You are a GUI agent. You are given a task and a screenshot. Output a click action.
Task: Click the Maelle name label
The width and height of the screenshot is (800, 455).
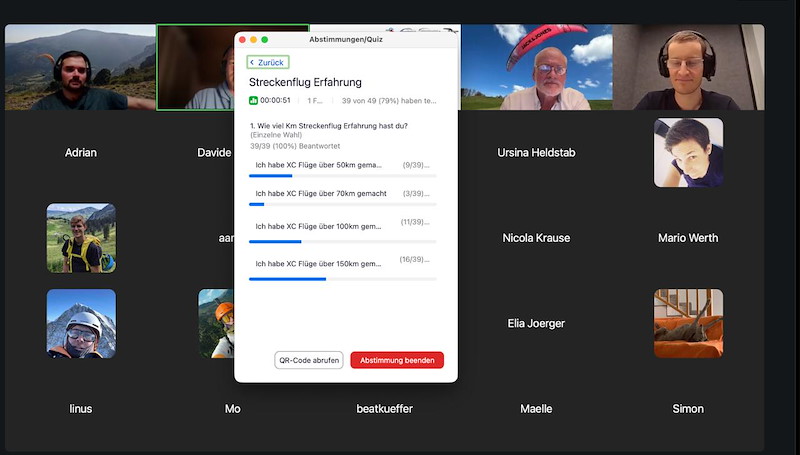click(x=536, y=409)
